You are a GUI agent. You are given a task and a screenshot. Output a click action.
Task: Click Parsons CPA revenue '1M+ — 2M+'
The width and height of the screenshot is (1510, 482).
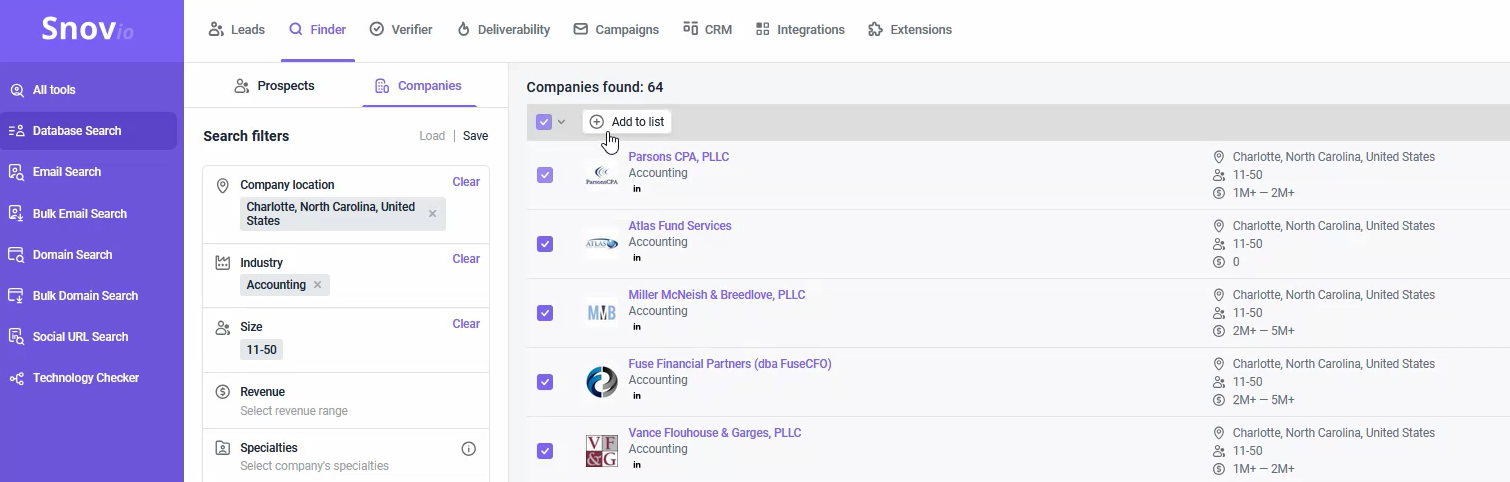tap(1264, 193)
